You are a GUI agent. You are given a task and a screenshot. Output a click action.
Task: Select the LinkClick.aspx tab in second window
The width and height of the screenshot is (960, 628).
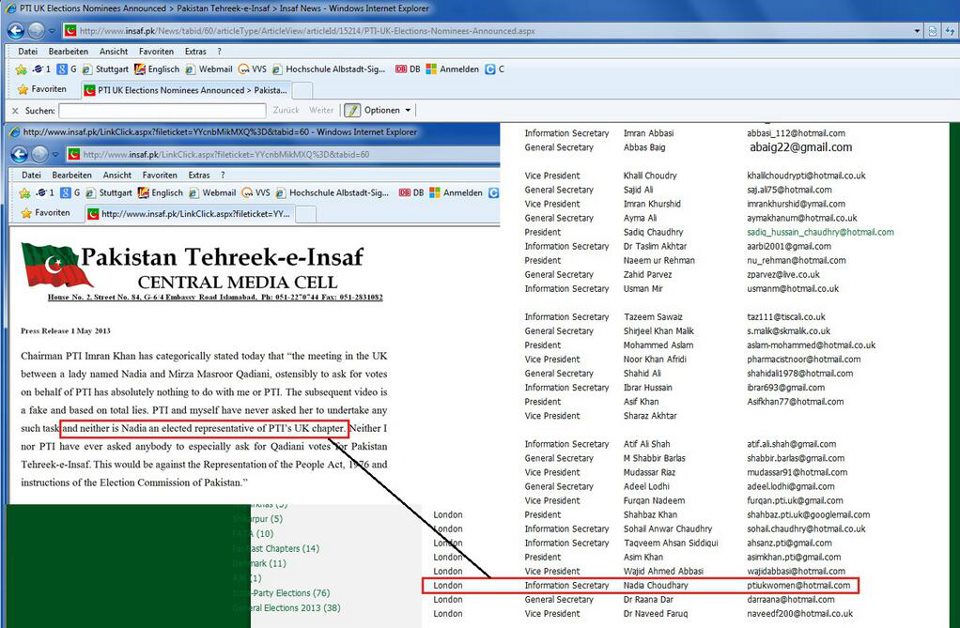190,214
